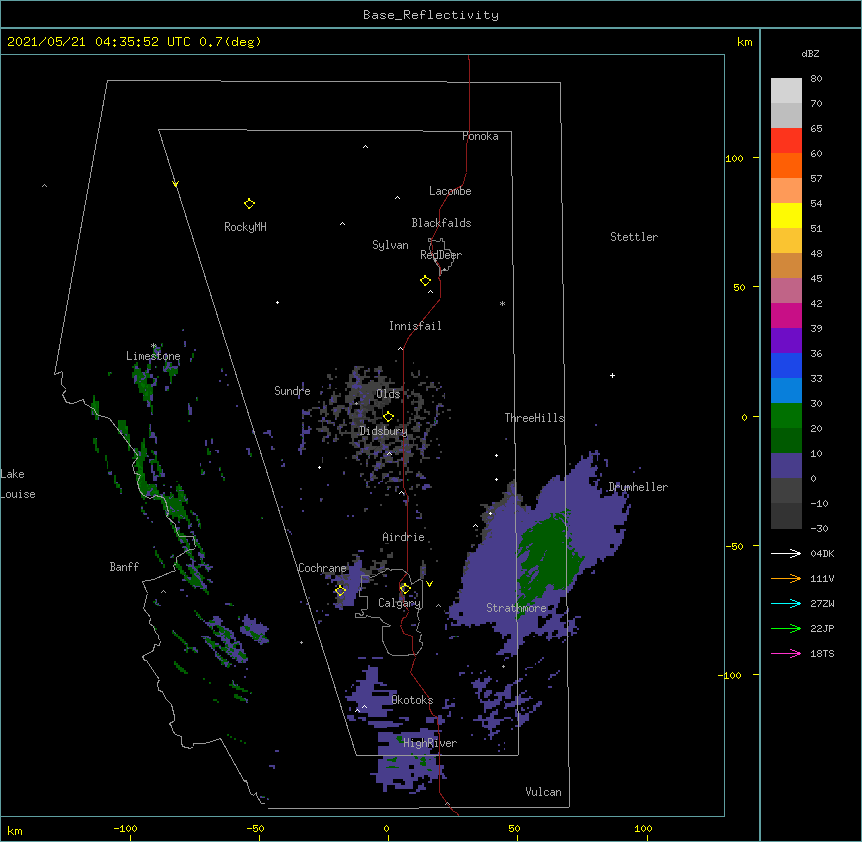Click the magenta 18TS arrow in legend
The height and width of the screenshot is (842, 862).
coord(786,653)
